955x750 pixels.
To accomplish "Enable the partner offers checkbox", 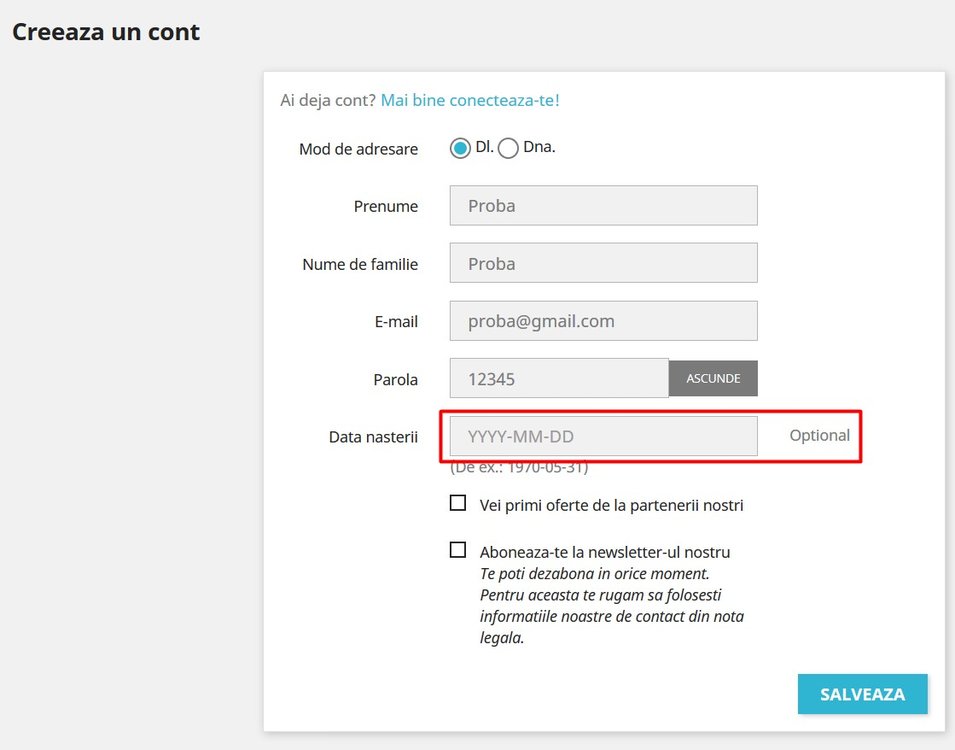I will point(458,503).
